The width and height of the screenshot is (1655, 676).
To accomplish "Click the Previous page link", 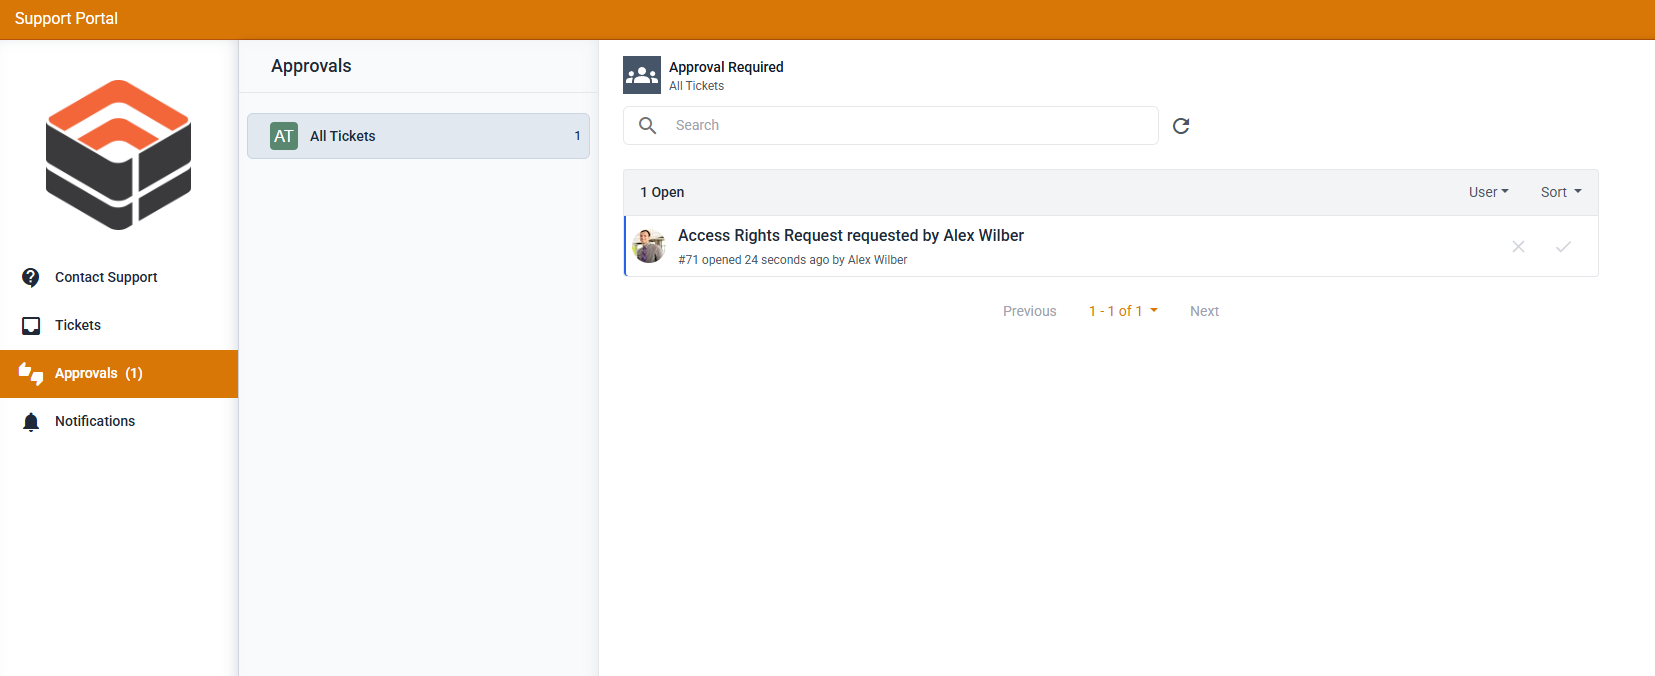I will pyautogui.click(x=1029, y=311).
